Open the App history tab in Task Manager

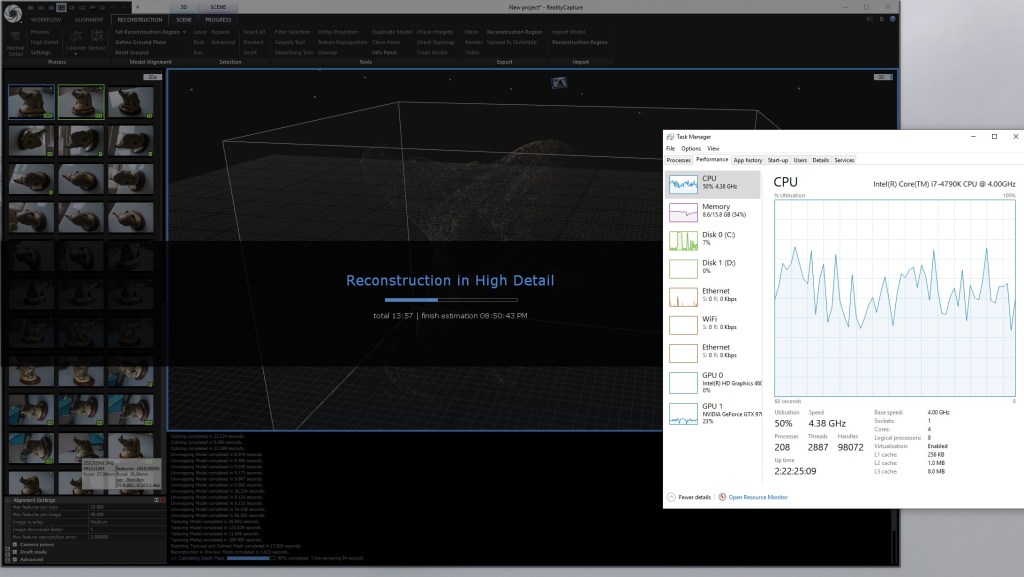tap(750, 159)
